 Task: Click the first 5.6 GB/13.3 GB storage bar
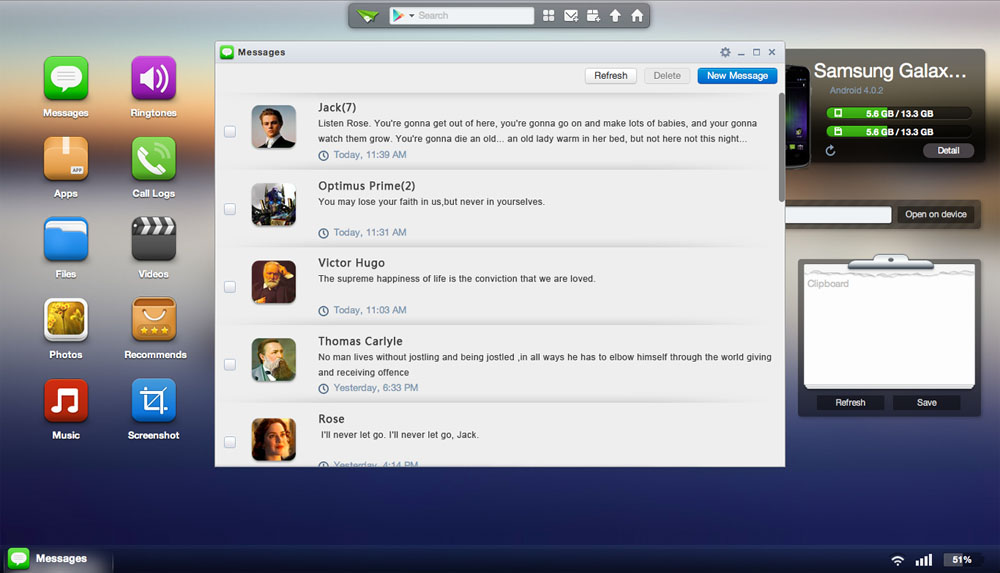pyautogui.click(x=899, y=114)
